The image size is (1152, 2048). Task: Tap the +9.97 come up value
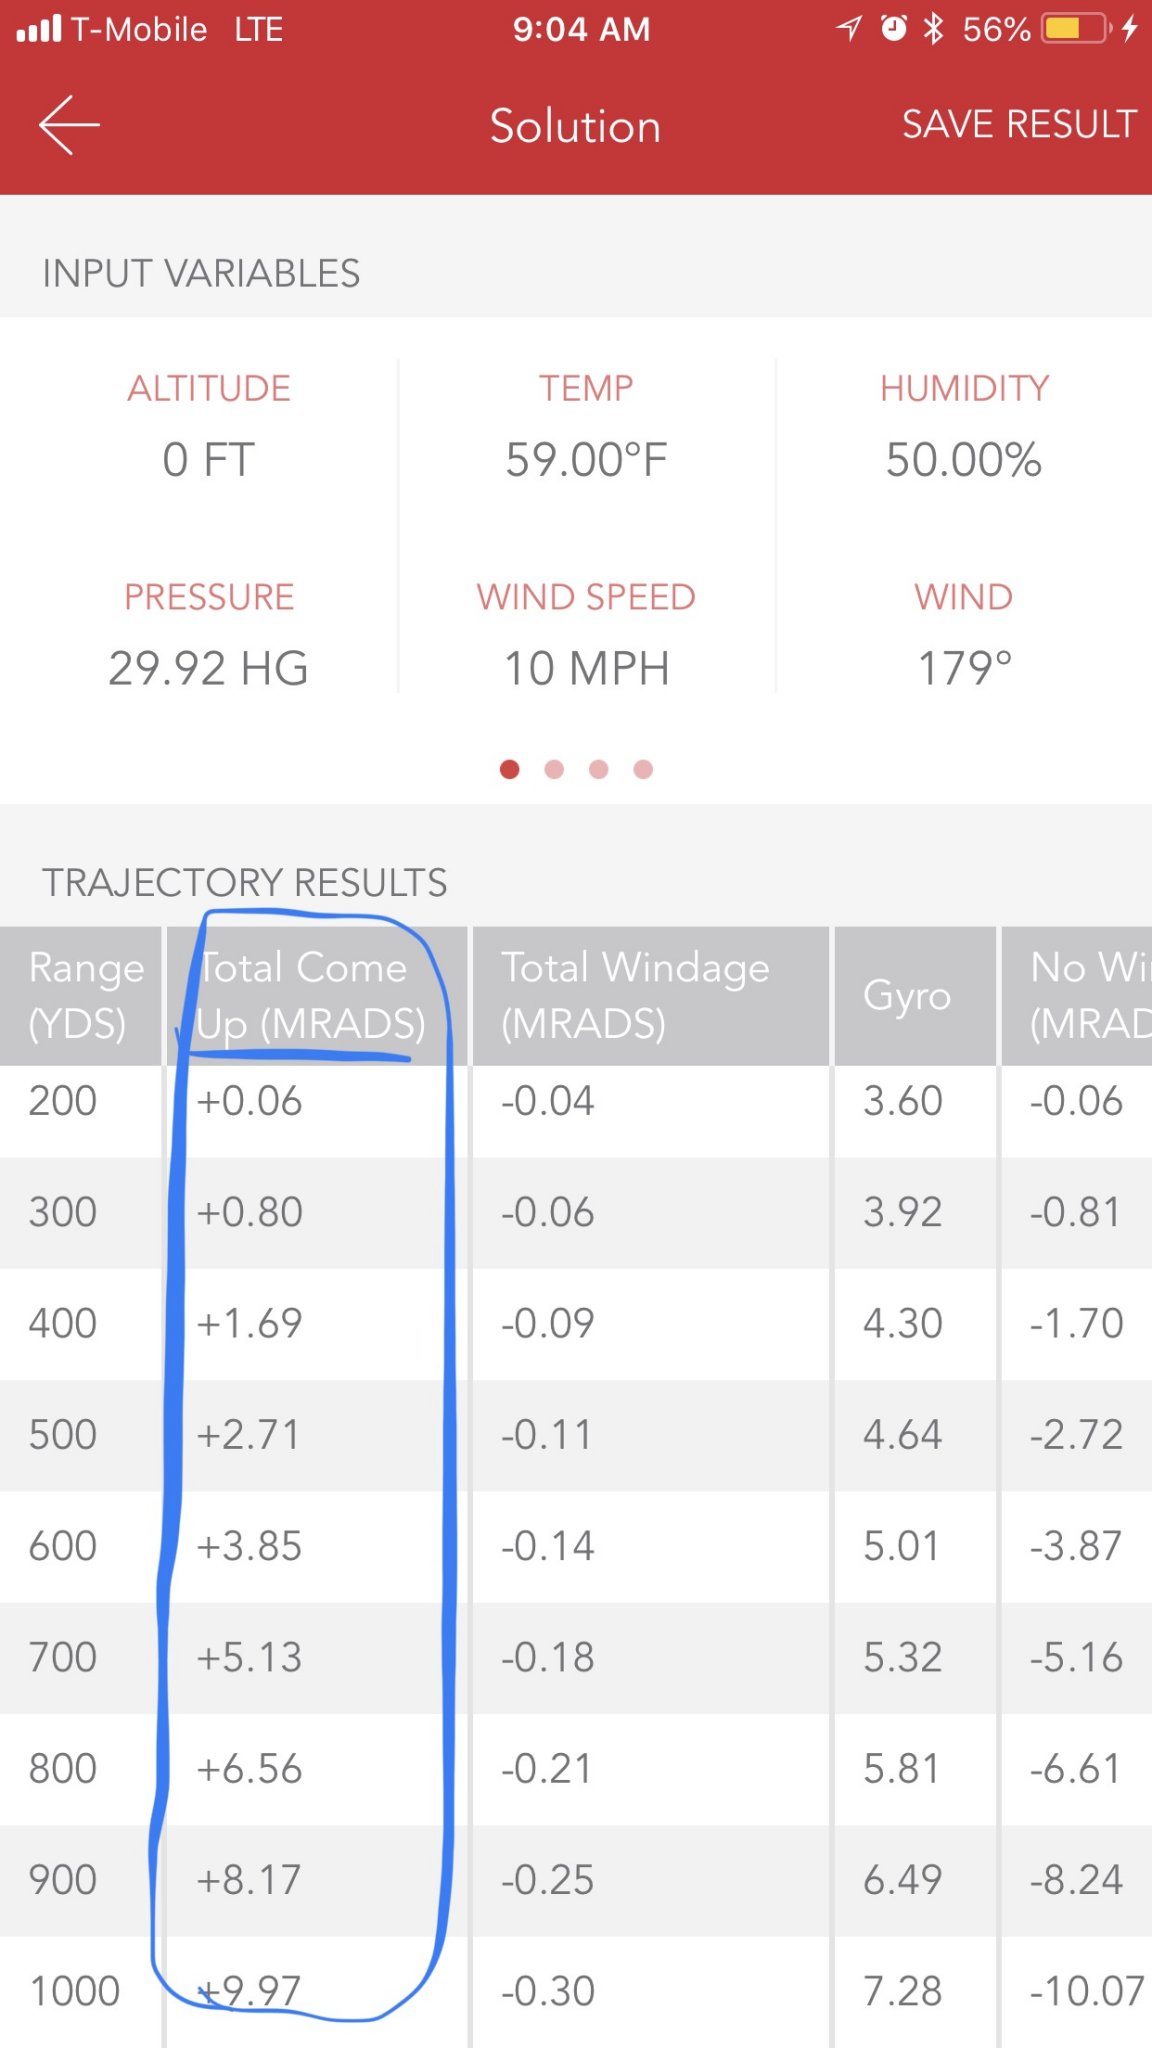250,1990
